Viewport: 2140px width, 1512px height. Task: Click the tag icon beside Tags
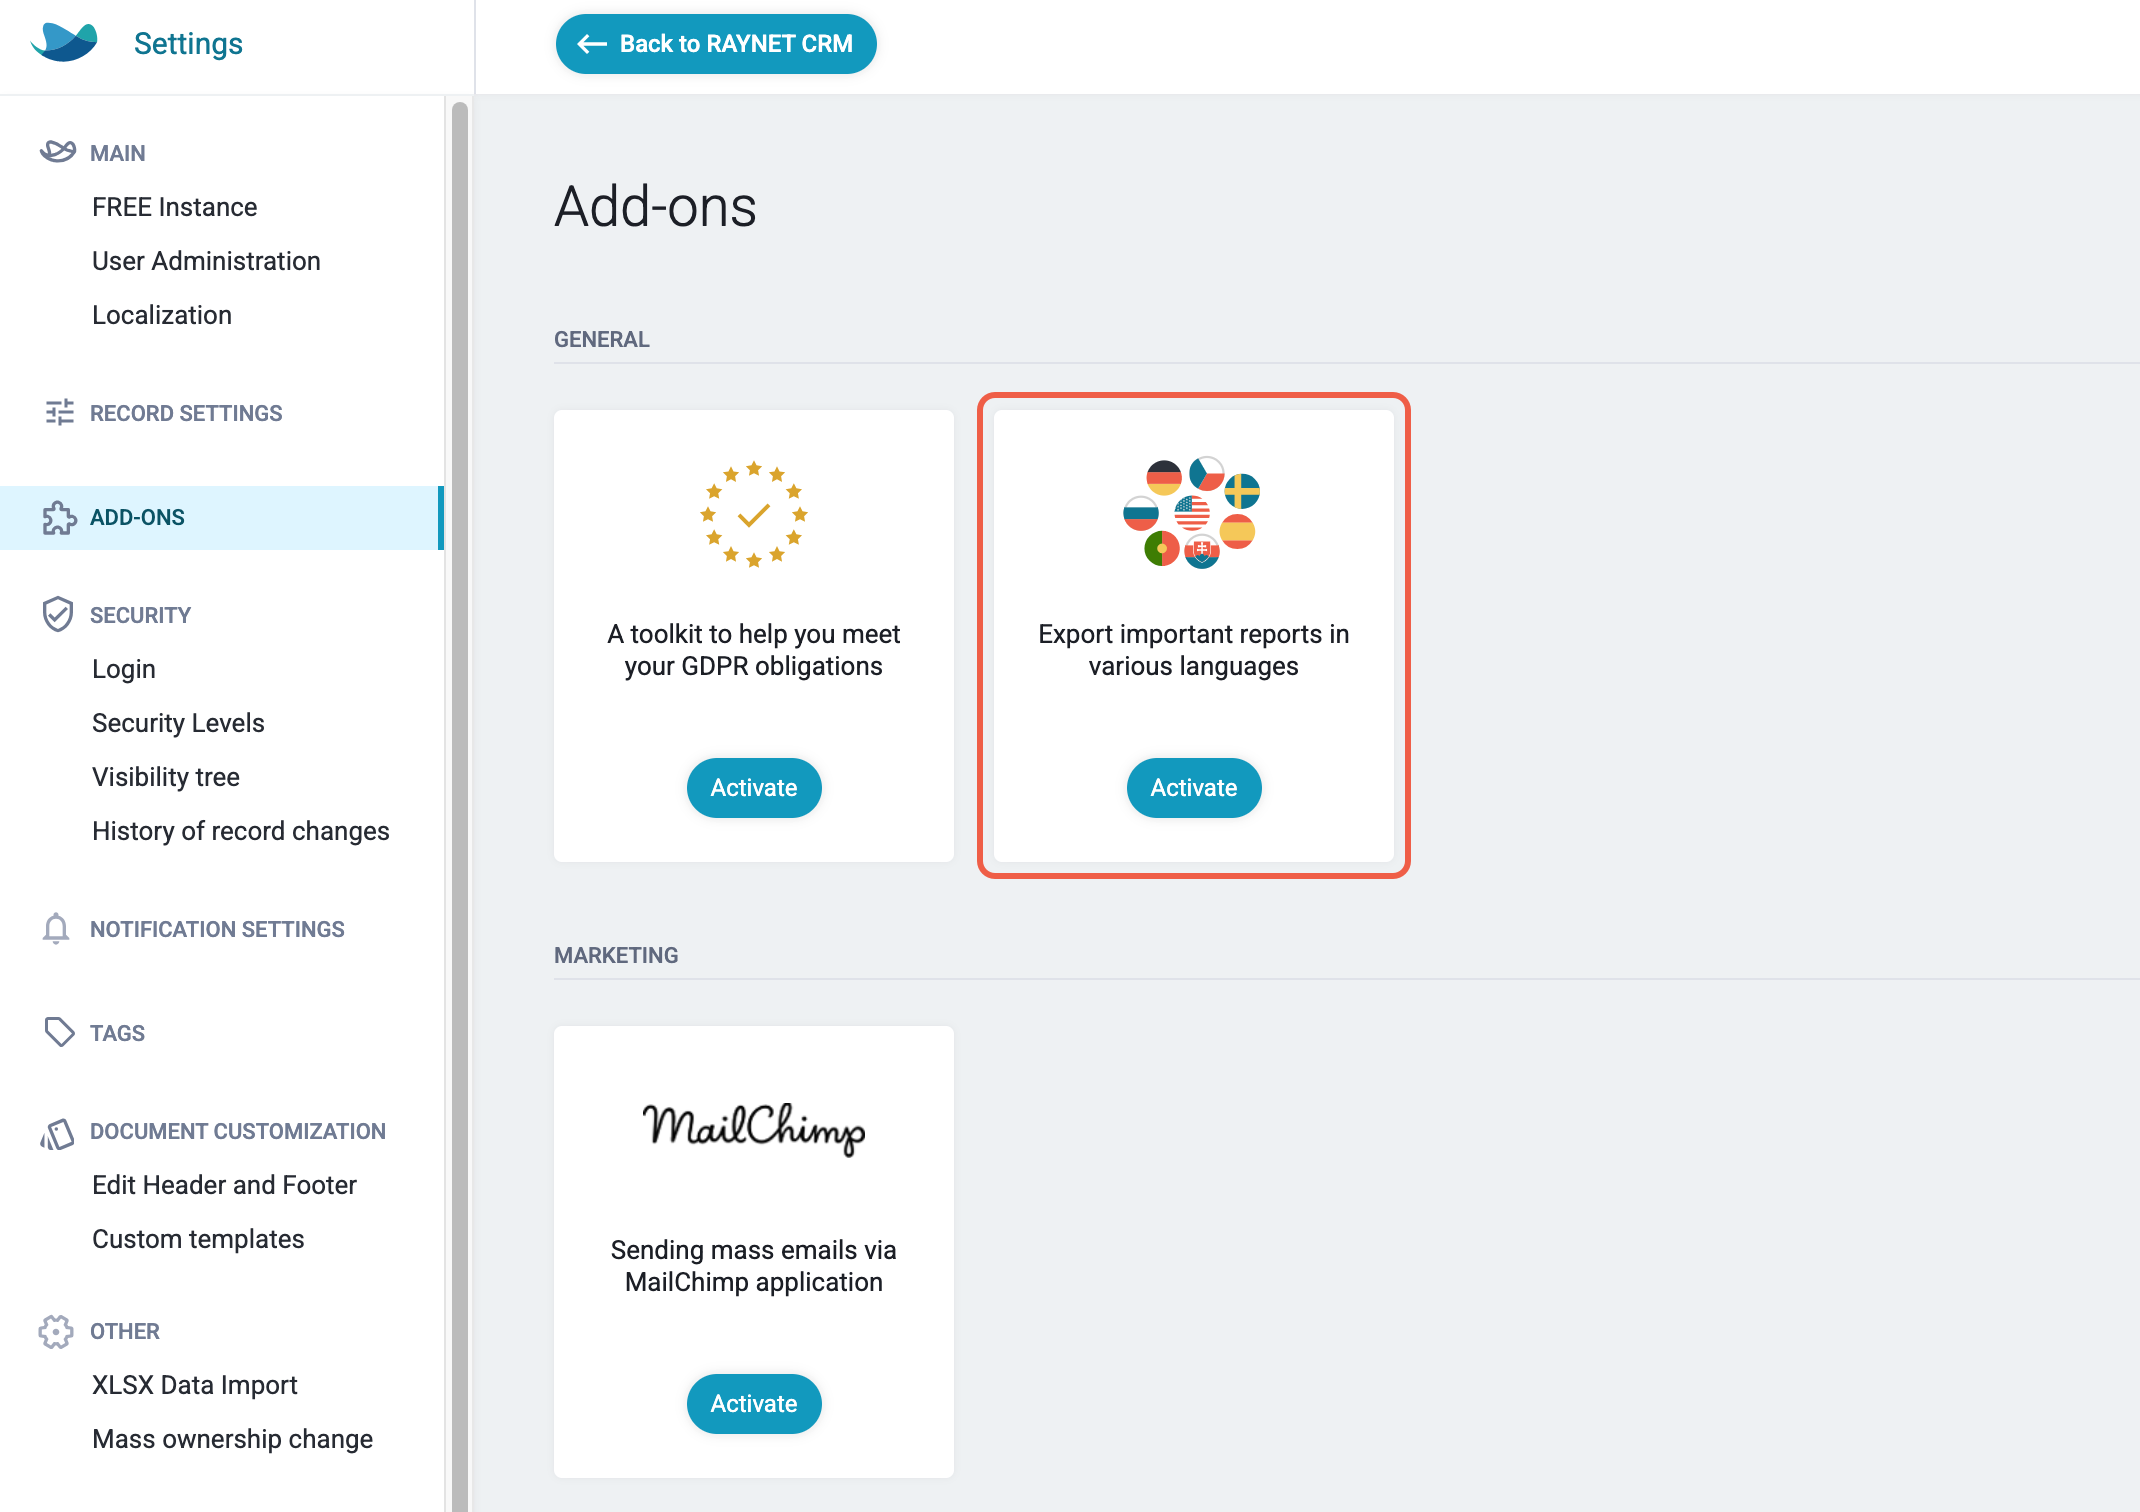[59, 1032]
